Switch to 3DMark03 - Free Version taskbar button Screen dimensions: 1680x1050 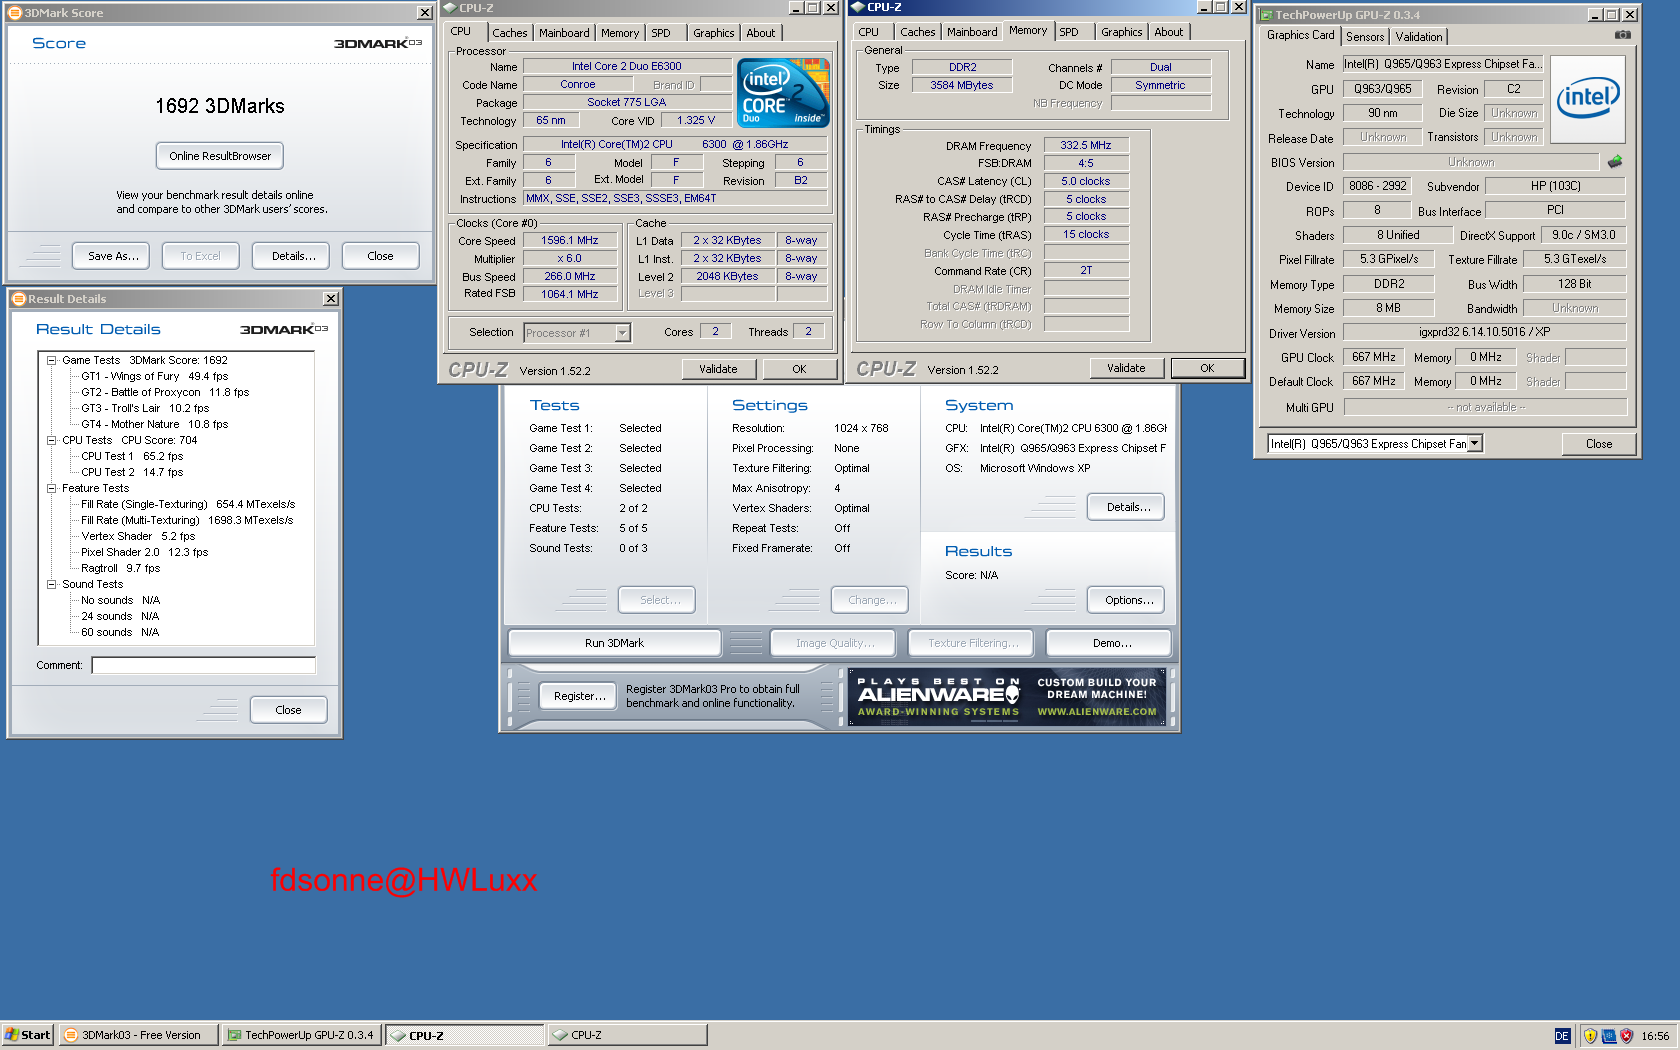pyautogui.click(x=138, y=1035)
